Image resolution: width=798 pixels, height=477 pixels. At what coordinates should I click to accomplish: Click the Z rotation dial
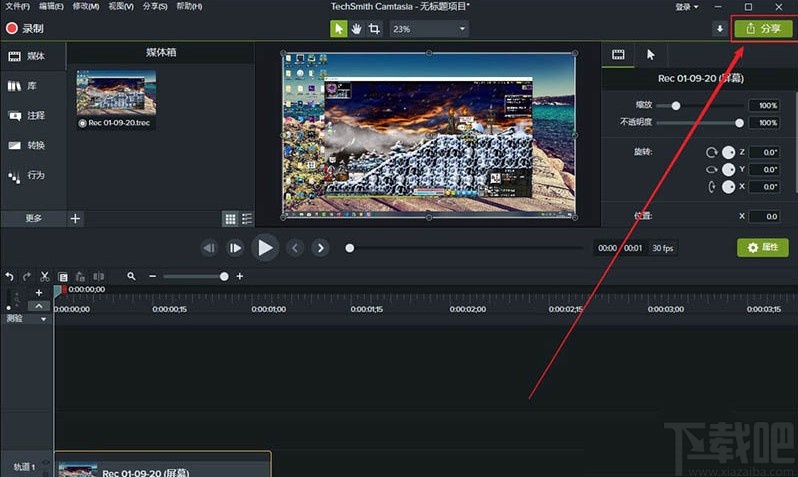[x=729, y=152]
